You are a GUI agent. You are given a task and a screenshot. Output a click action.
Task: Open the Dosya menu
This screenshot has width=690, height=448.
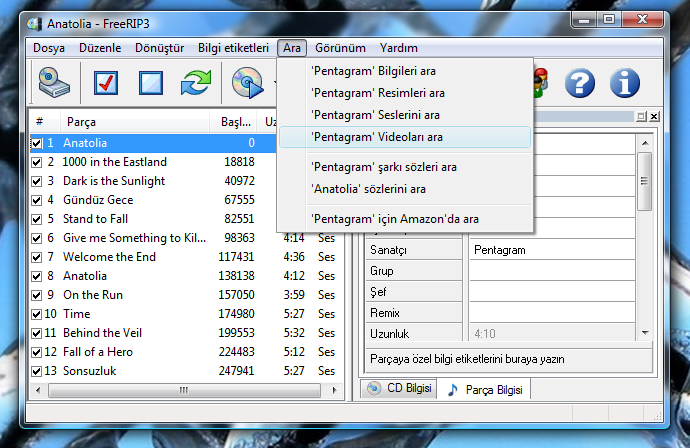tap(49, 48)
